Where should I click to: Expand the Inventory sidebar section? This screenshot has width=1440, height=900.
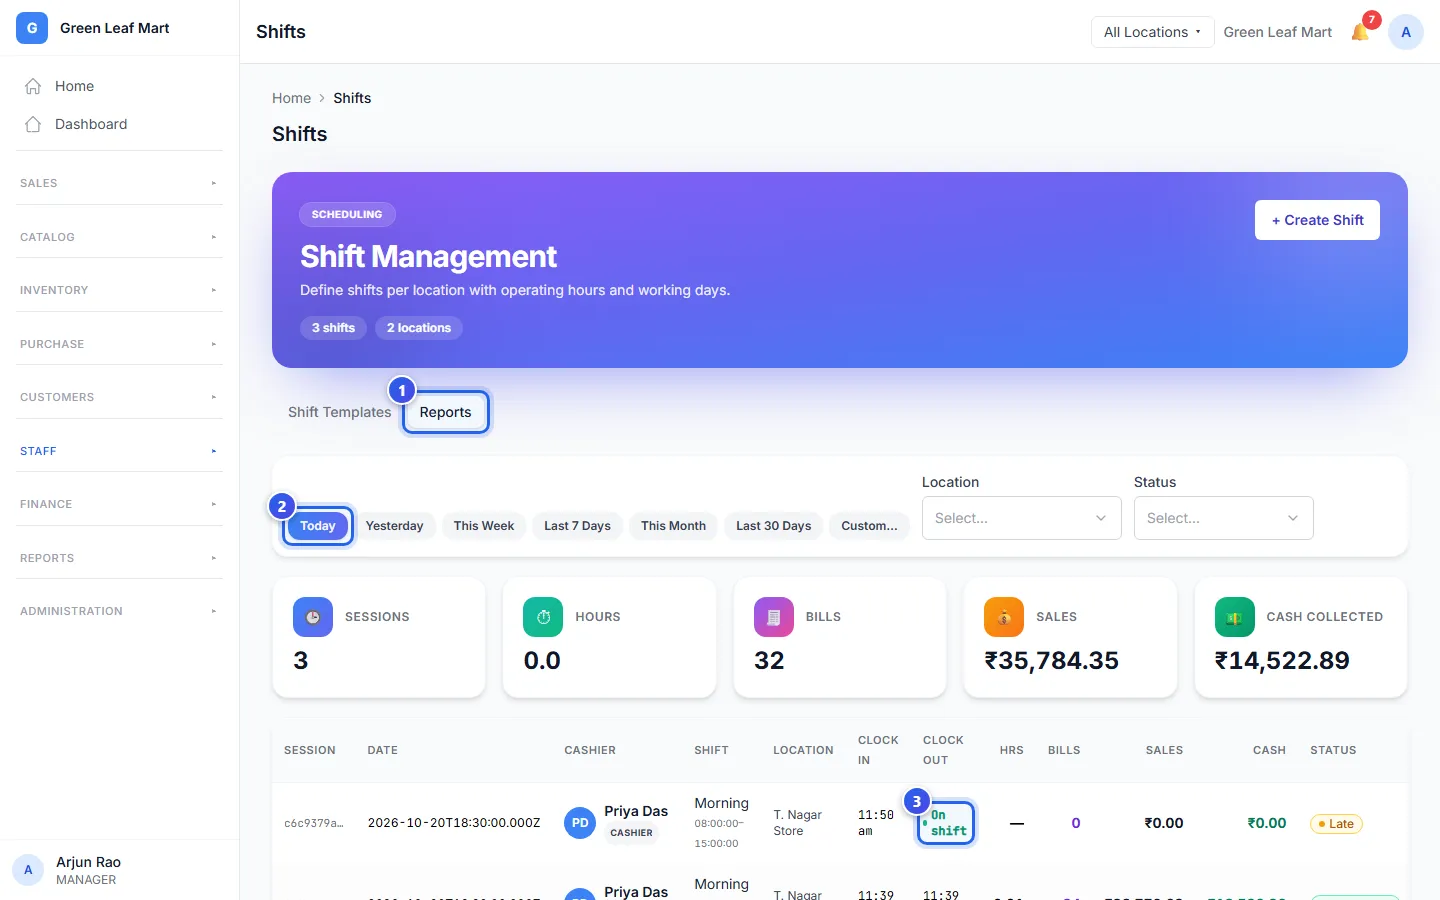(x=120, y=290)
